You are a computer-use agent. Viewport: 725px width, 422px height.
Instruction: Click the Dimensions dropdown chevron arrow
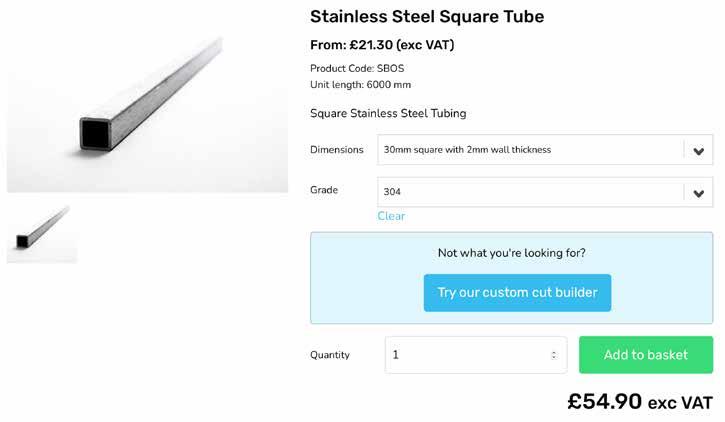[698, 151]
